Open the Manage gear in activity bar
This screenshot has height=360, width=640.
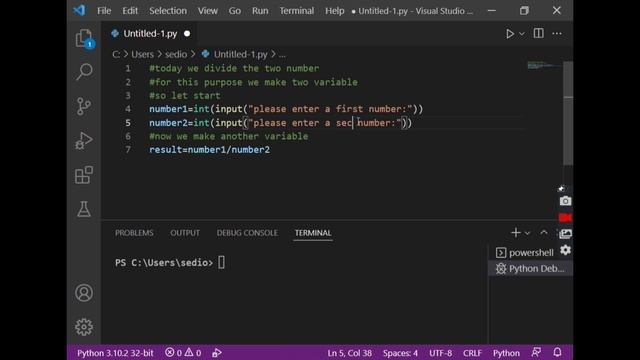click(x=84, y=327)
